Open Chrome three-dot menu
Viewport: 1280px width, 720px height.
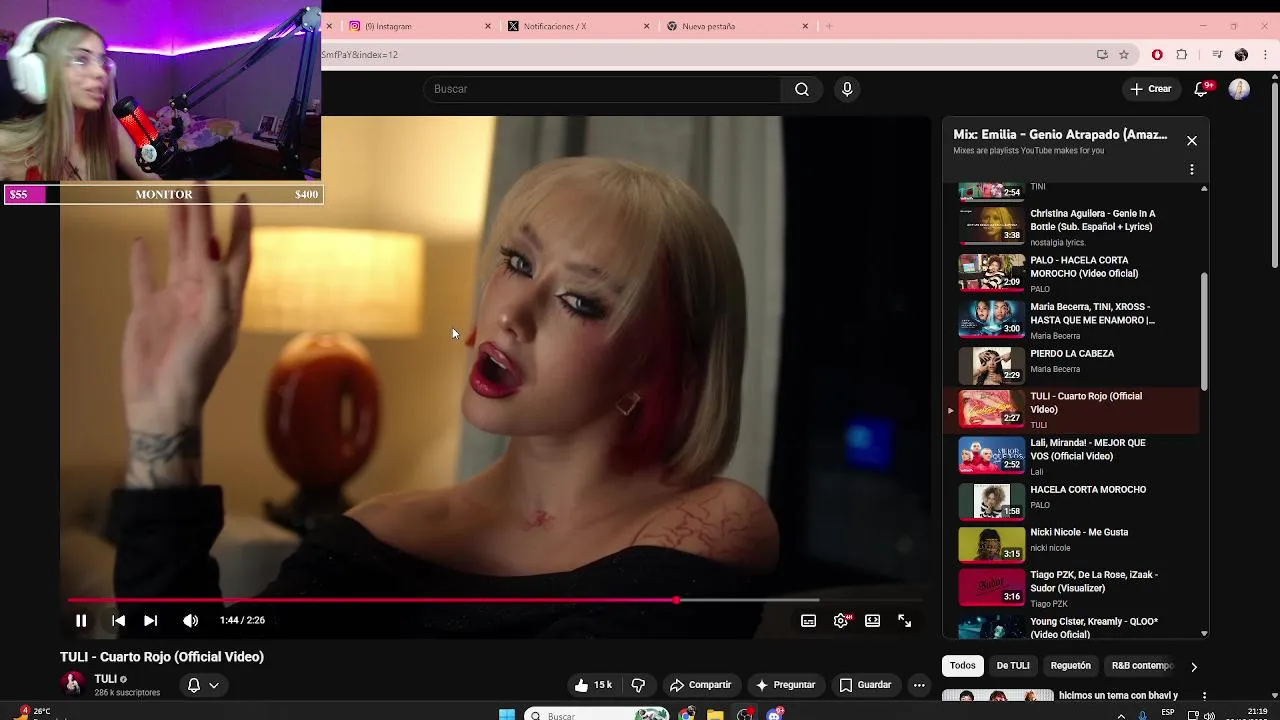click(x=1267, y=55)
